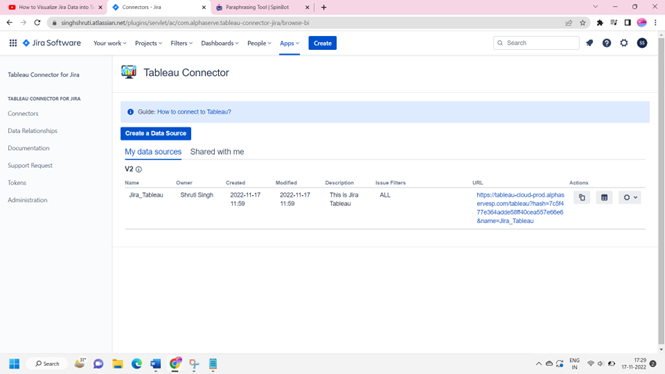Bookmark this page with the star icon

pyautogui.click(x=583, y=23)
